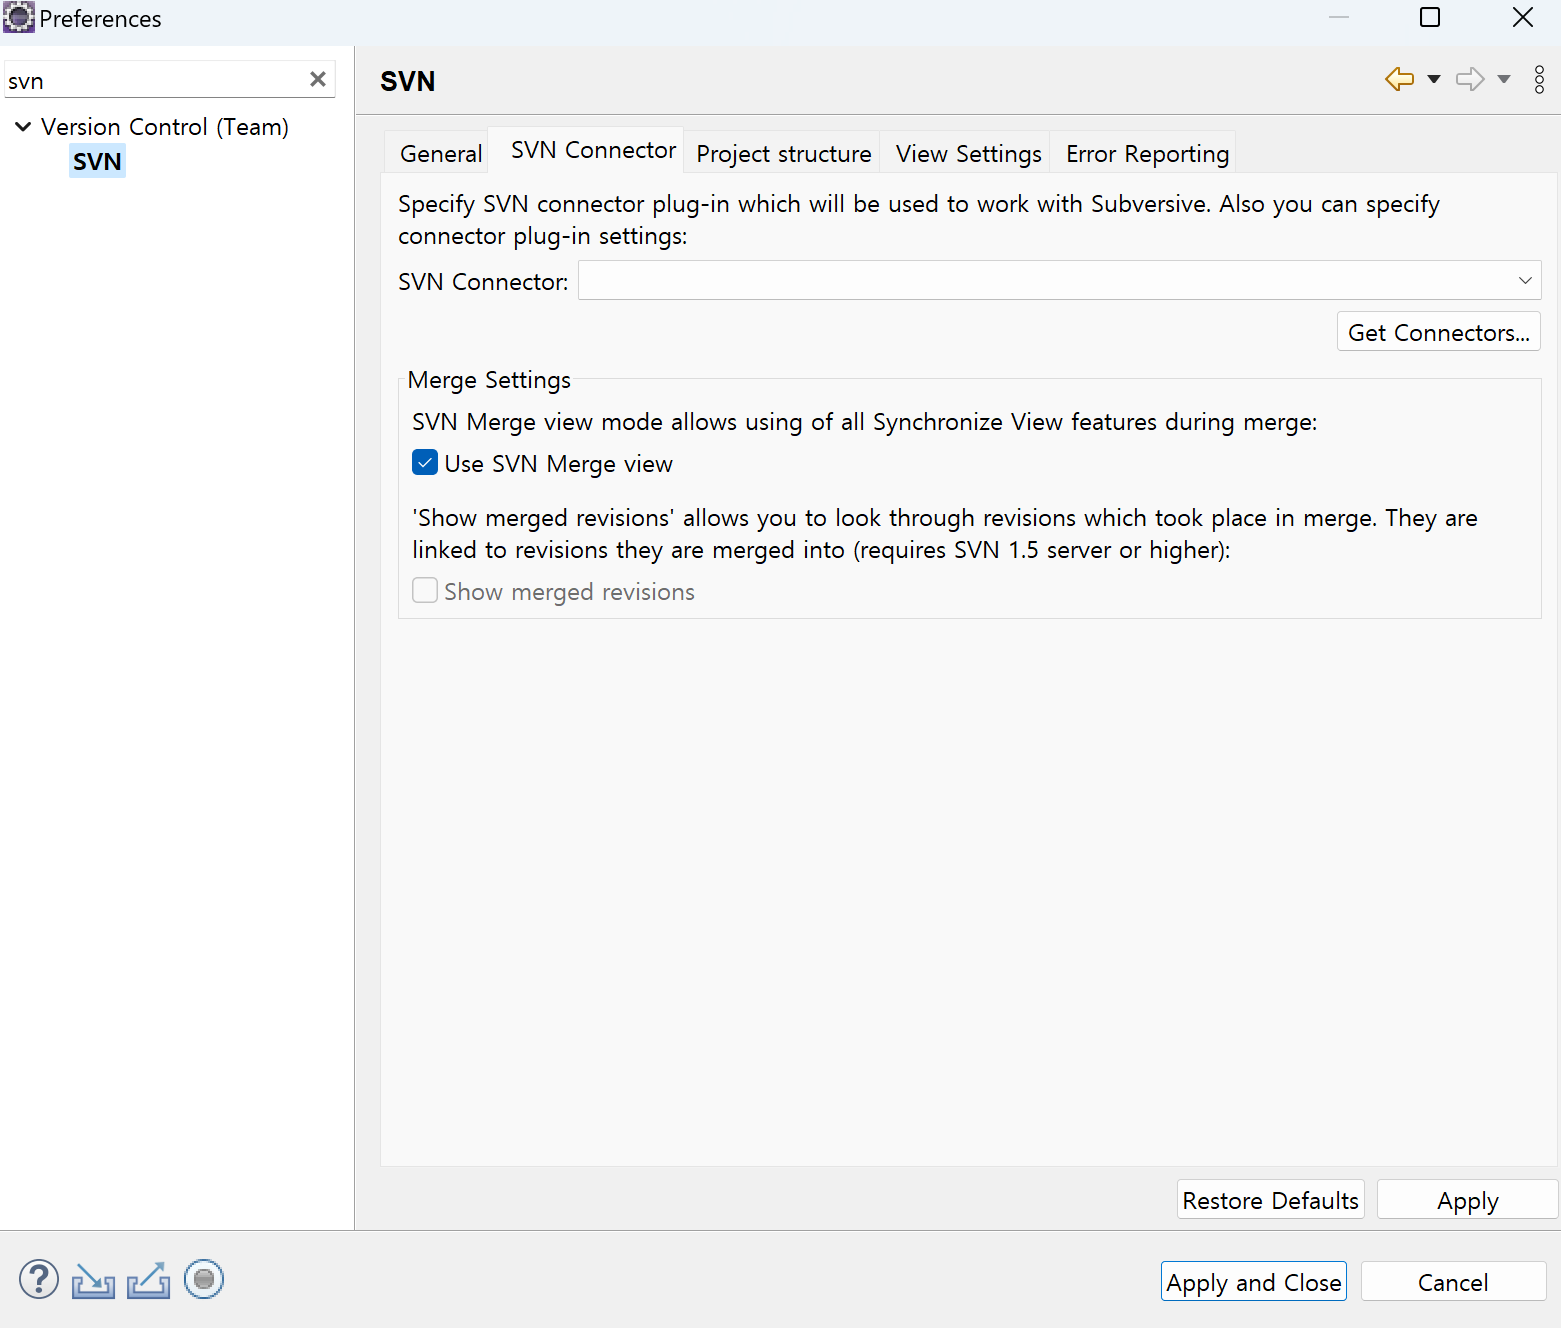Click the Export preferences icon

point(148,1281)
